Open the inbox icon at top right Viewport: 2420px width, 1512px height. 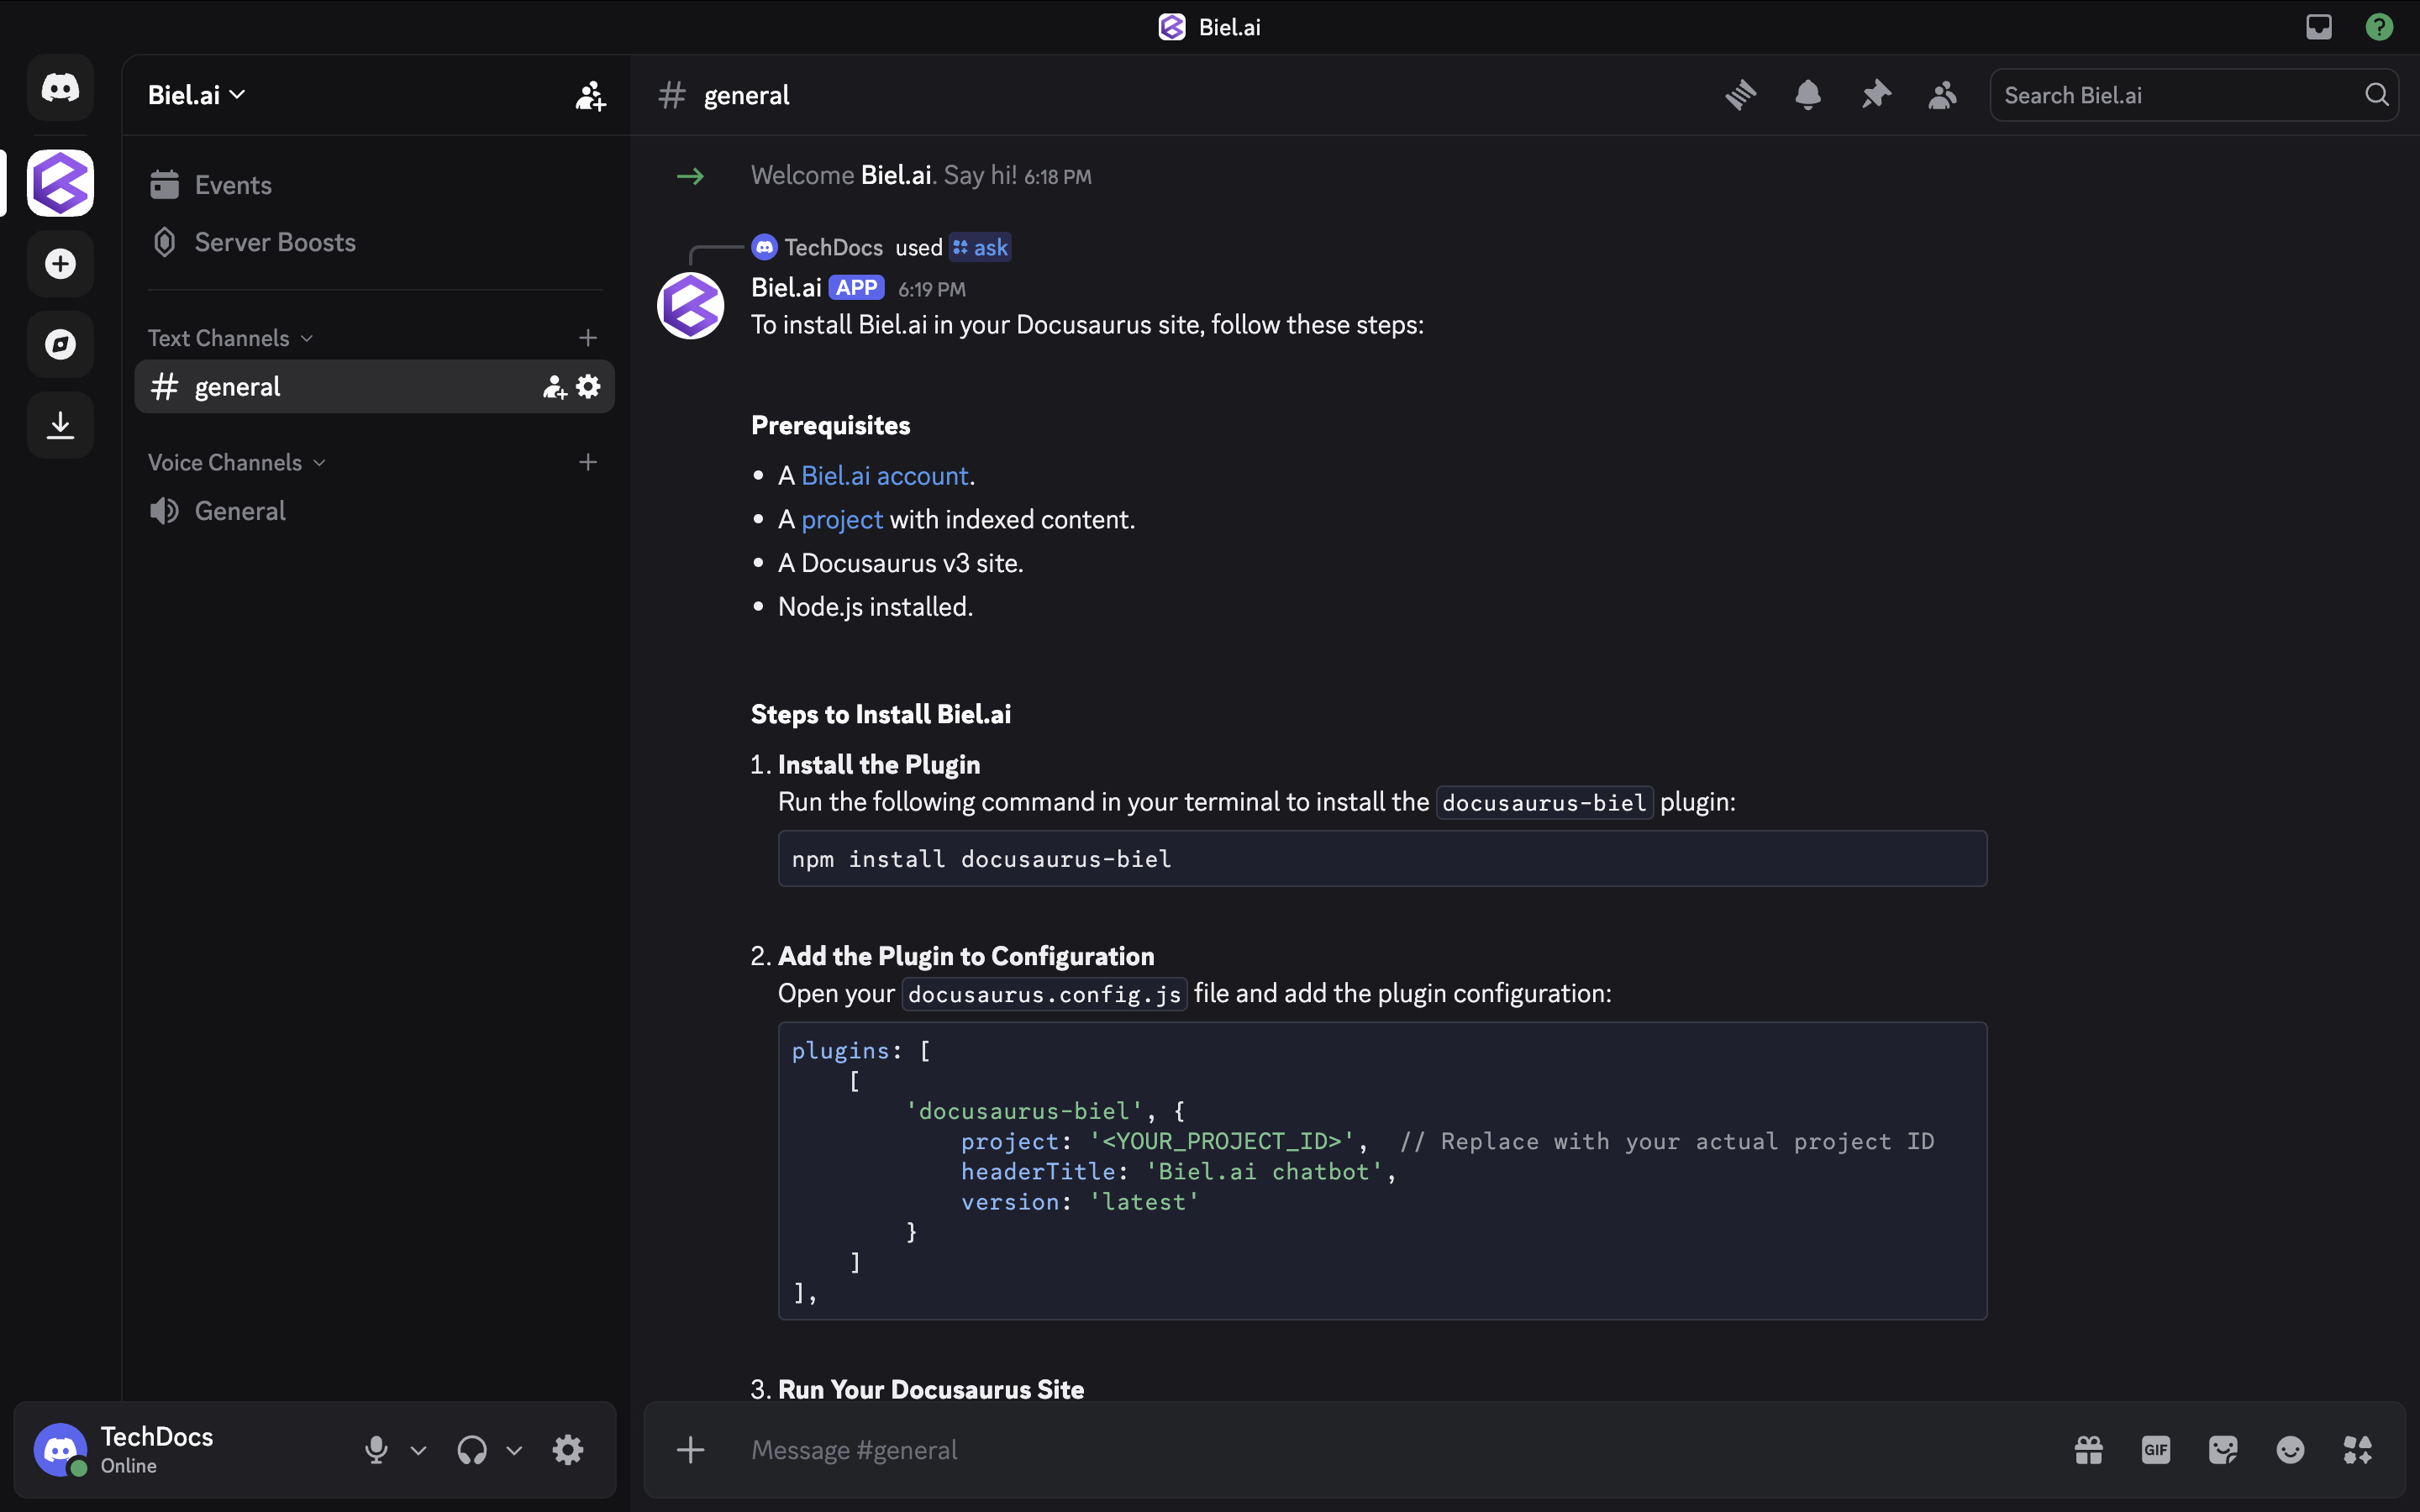tap(2318, 27)
